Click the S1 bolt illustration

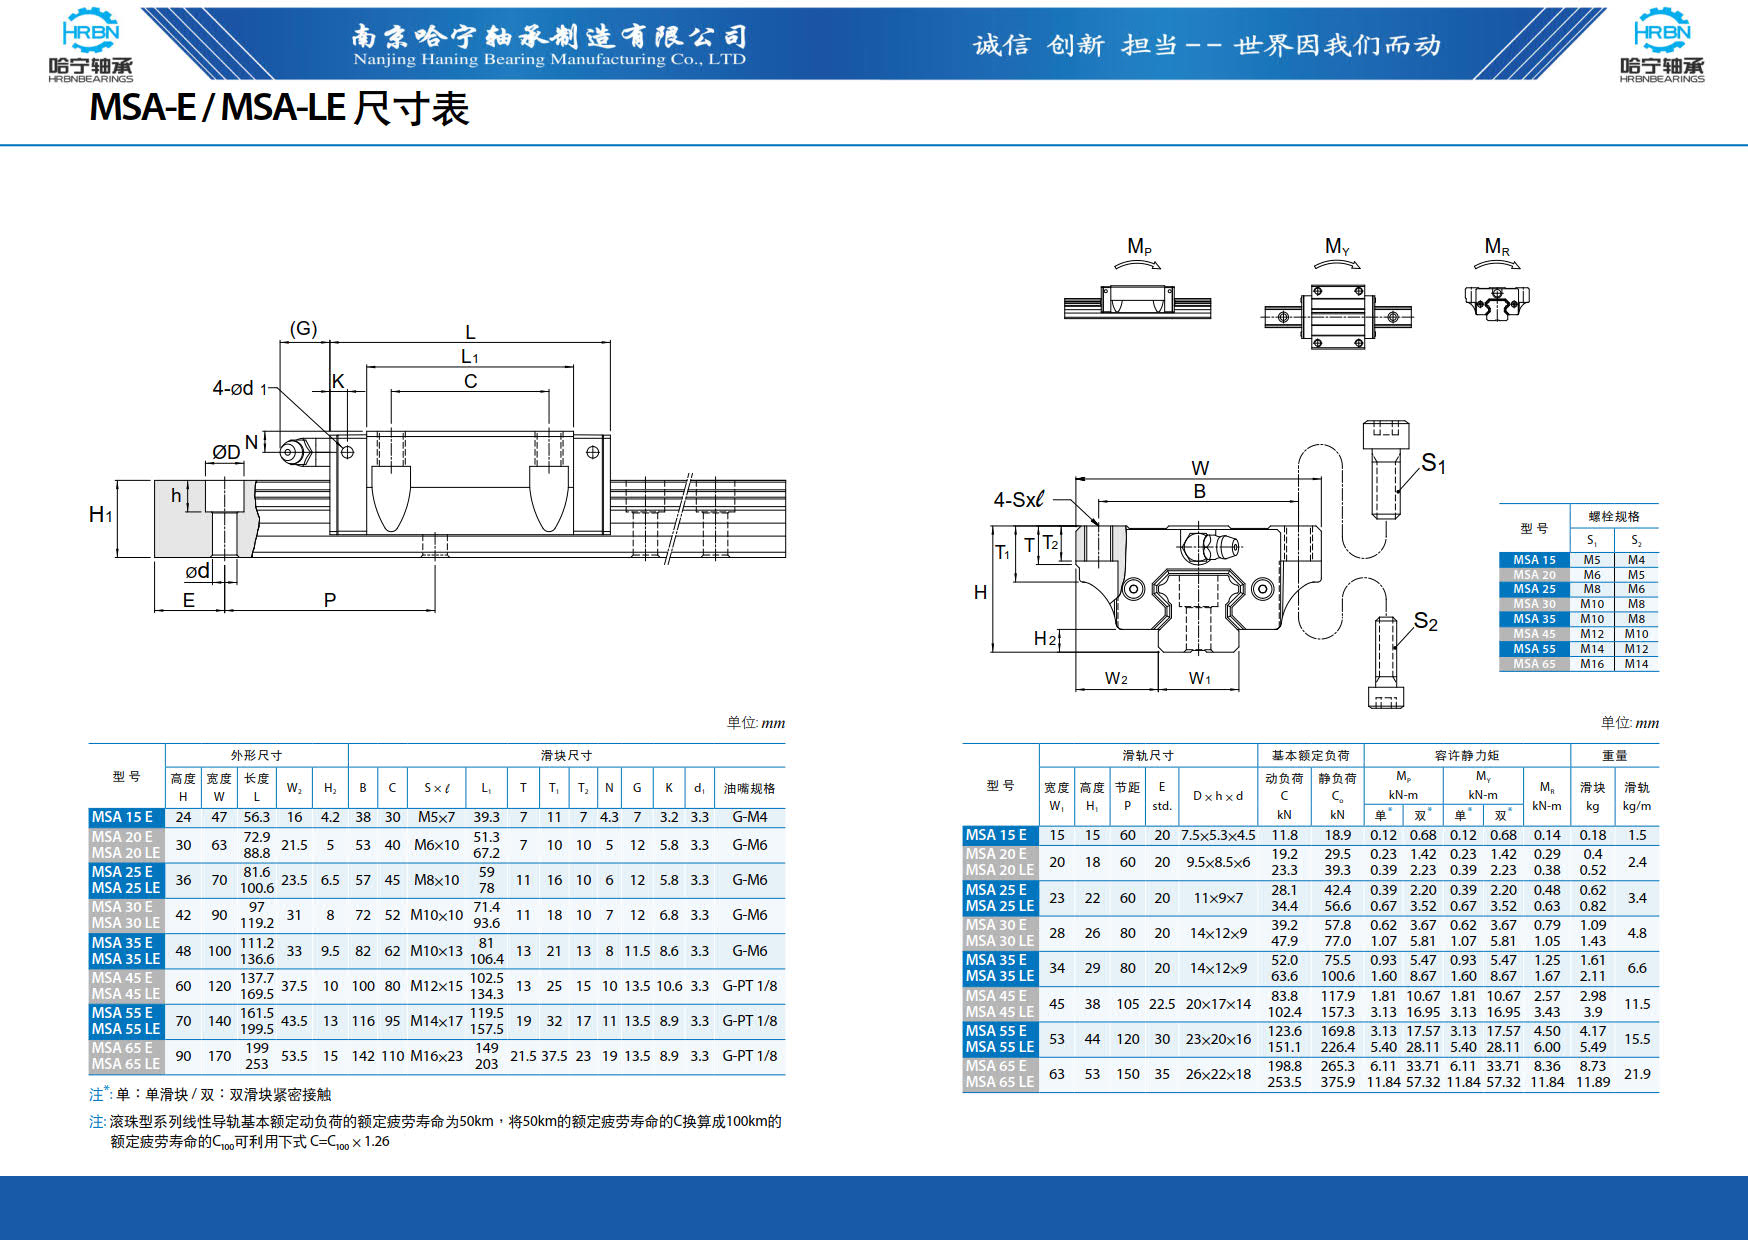1386,468
